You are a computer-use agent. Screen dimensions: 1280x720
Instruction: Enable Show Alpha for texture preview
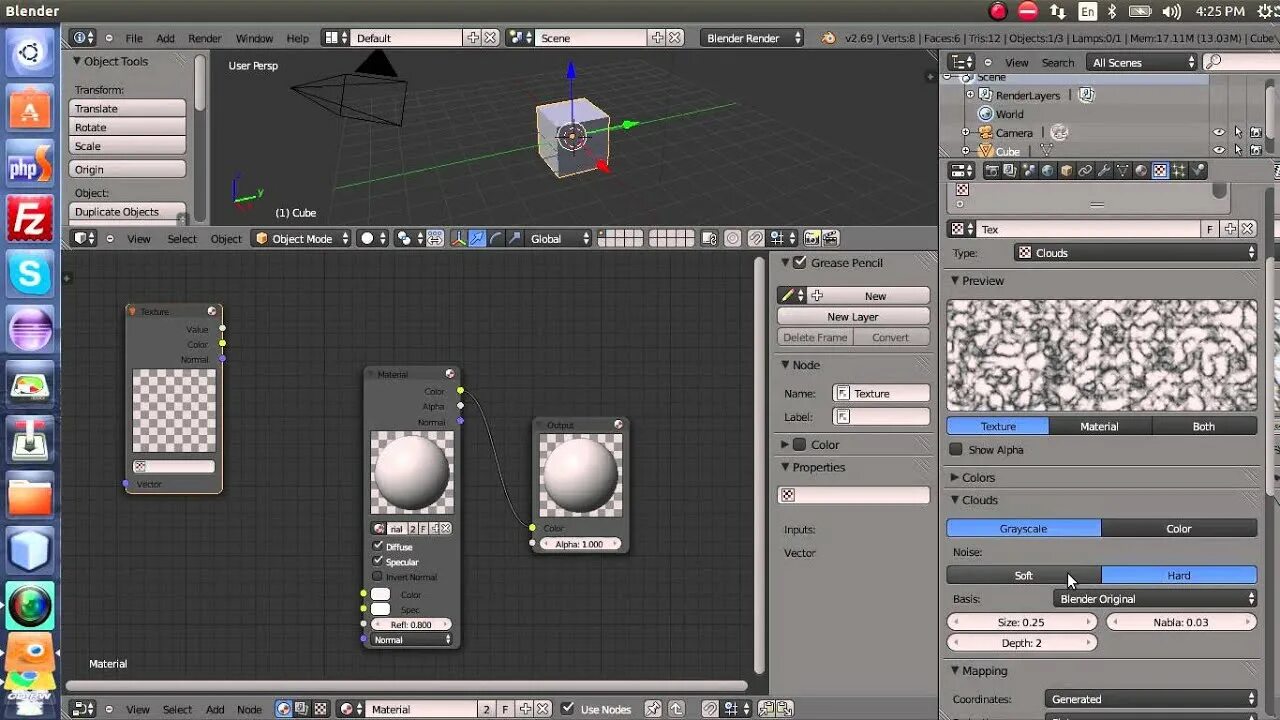click(x=956, y=450)
